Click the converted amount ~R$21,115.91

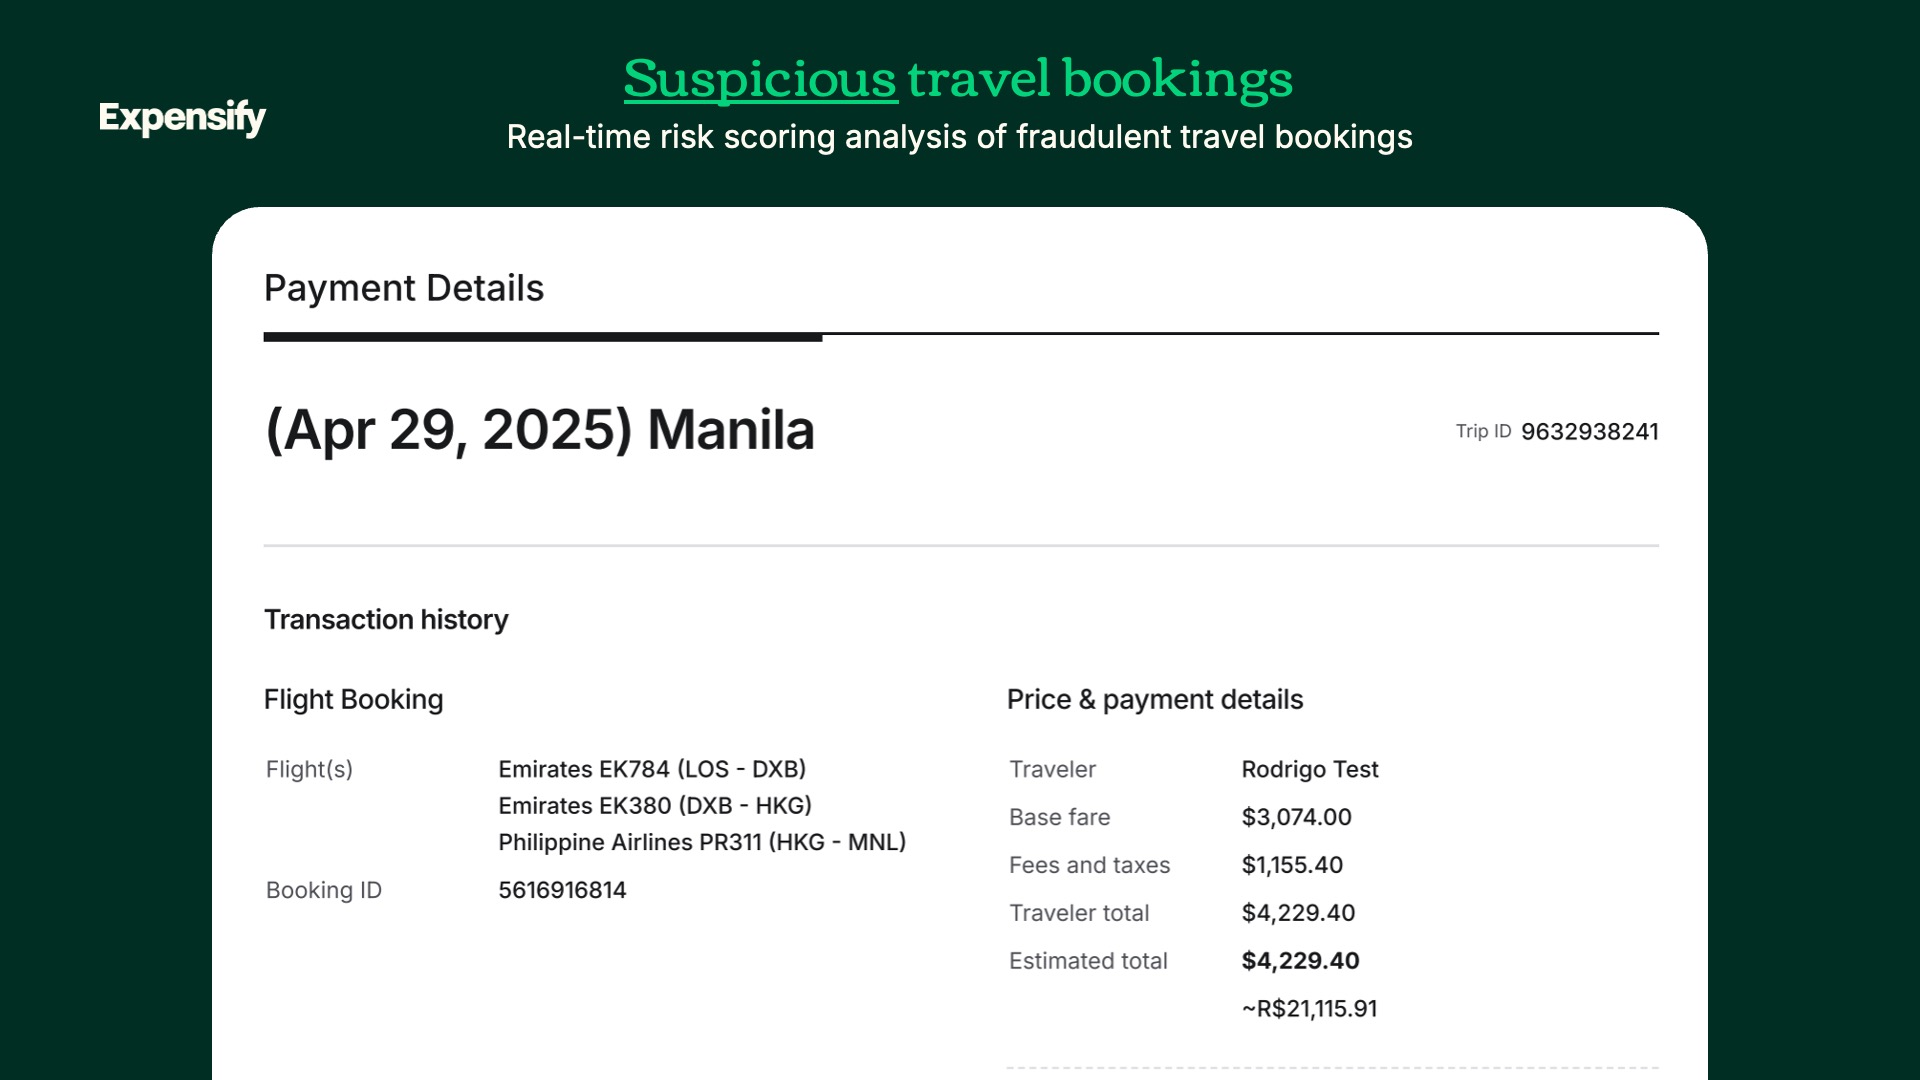pos(1309,1009)
